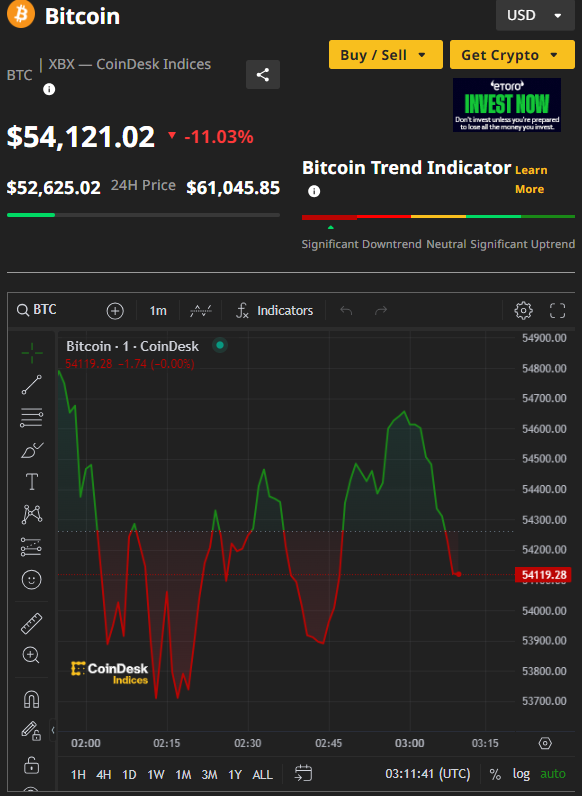This screenshot has width=582, height=796.
Task: Click the Significant Downtrend label
Action: [x=362, y=244]
